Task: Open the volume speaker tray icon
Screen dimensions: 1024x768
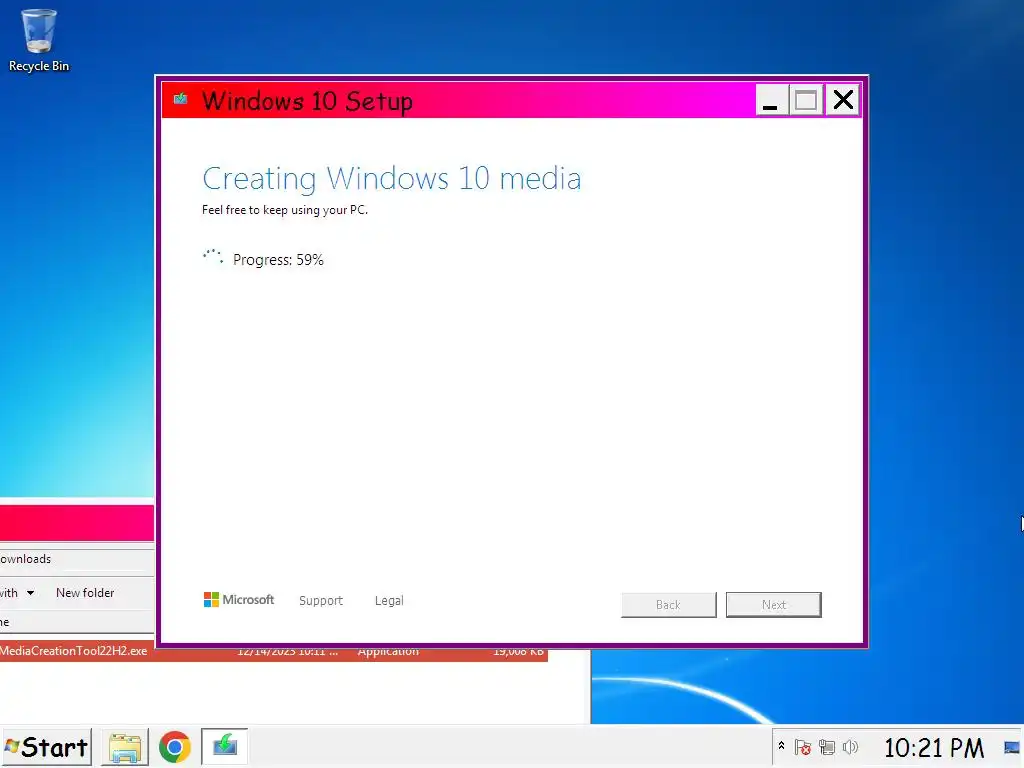Action: pos(850,747)
